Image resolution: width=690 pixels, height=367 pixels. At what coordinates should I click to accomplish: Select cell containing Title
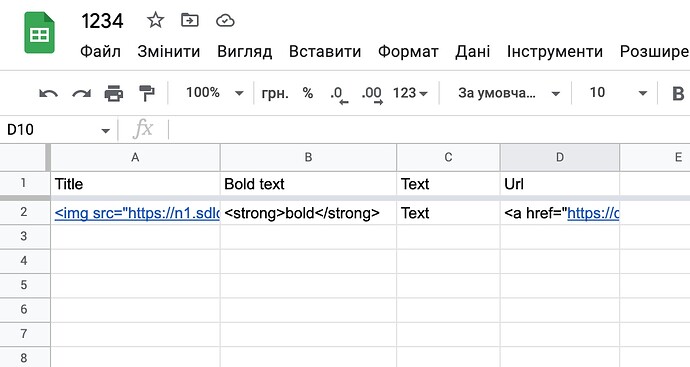(135, 184)
